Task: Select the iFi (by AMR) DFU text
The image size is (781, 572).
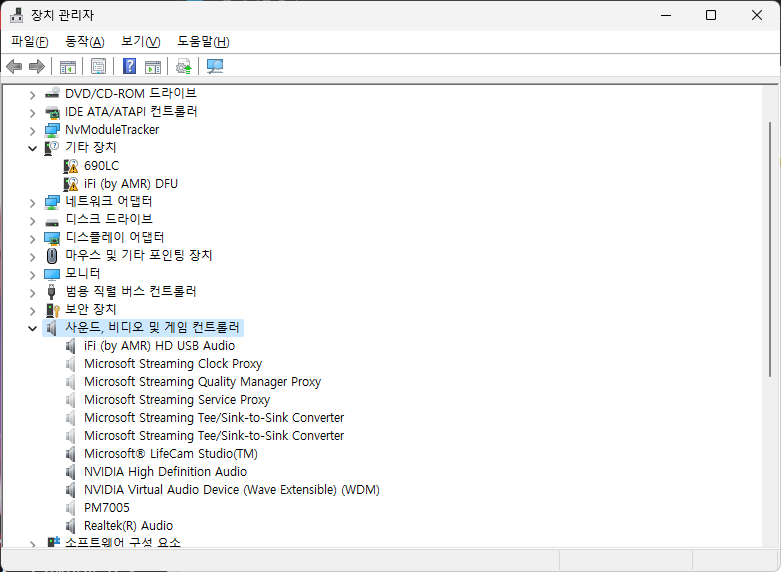Action: pyautogui.click(x=131, y=184)
